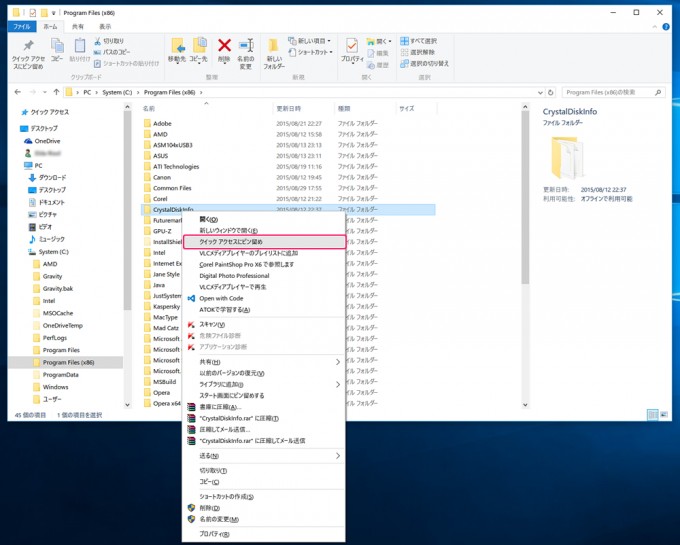
Task: Select OneDrive in navigation pane
Action: click(47, 141)
